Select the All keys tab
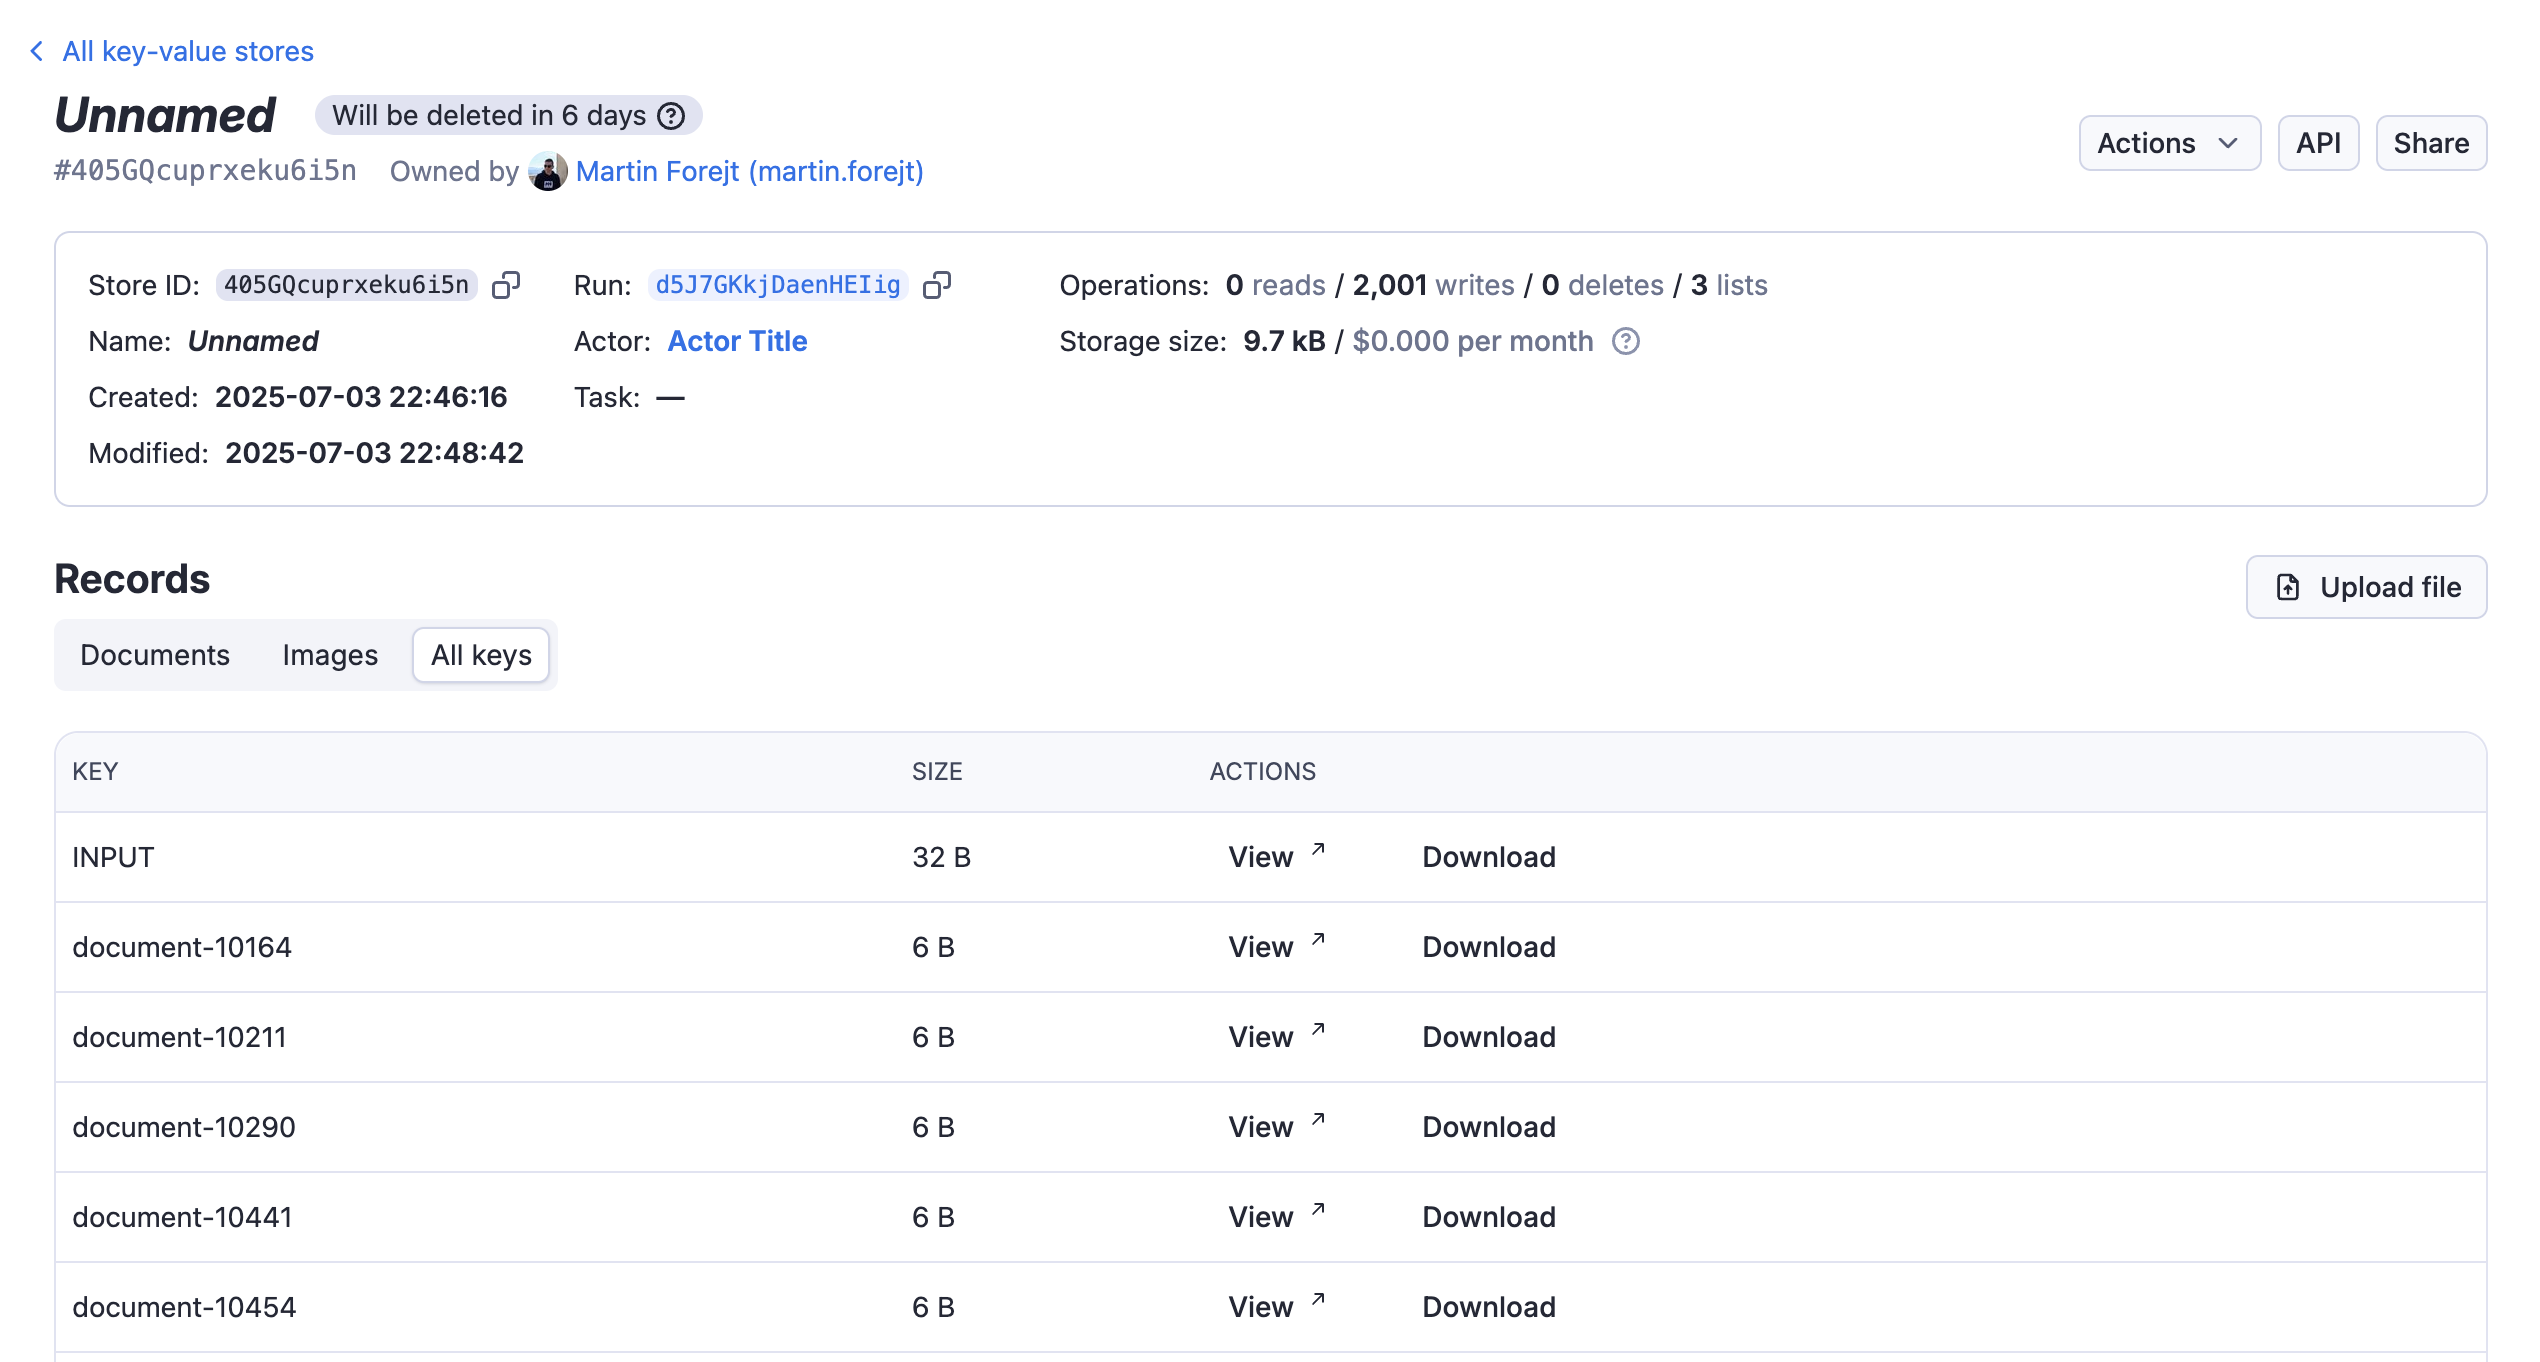Screen dimensions: 2540x1362 [x=481, y=655]
